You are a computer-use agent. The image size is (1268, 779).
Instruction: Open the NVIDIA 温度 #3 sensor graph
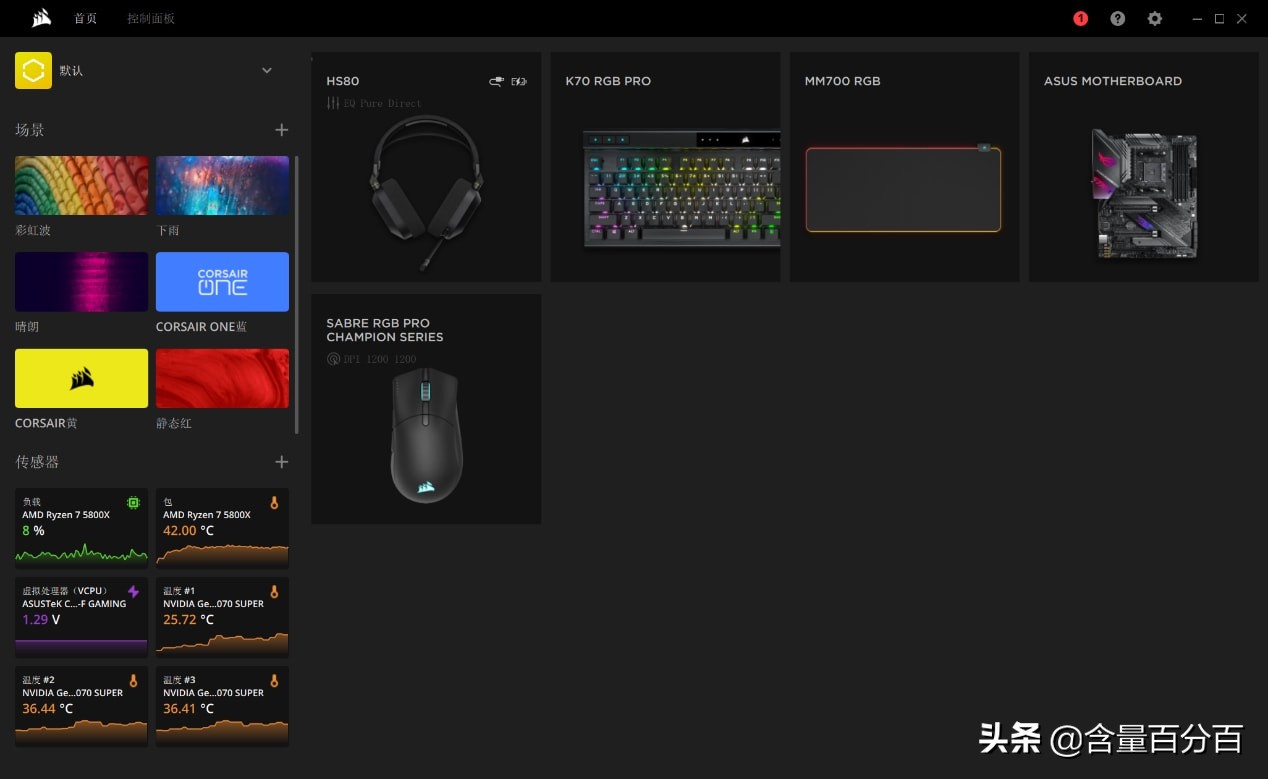(x=222, y=706)
